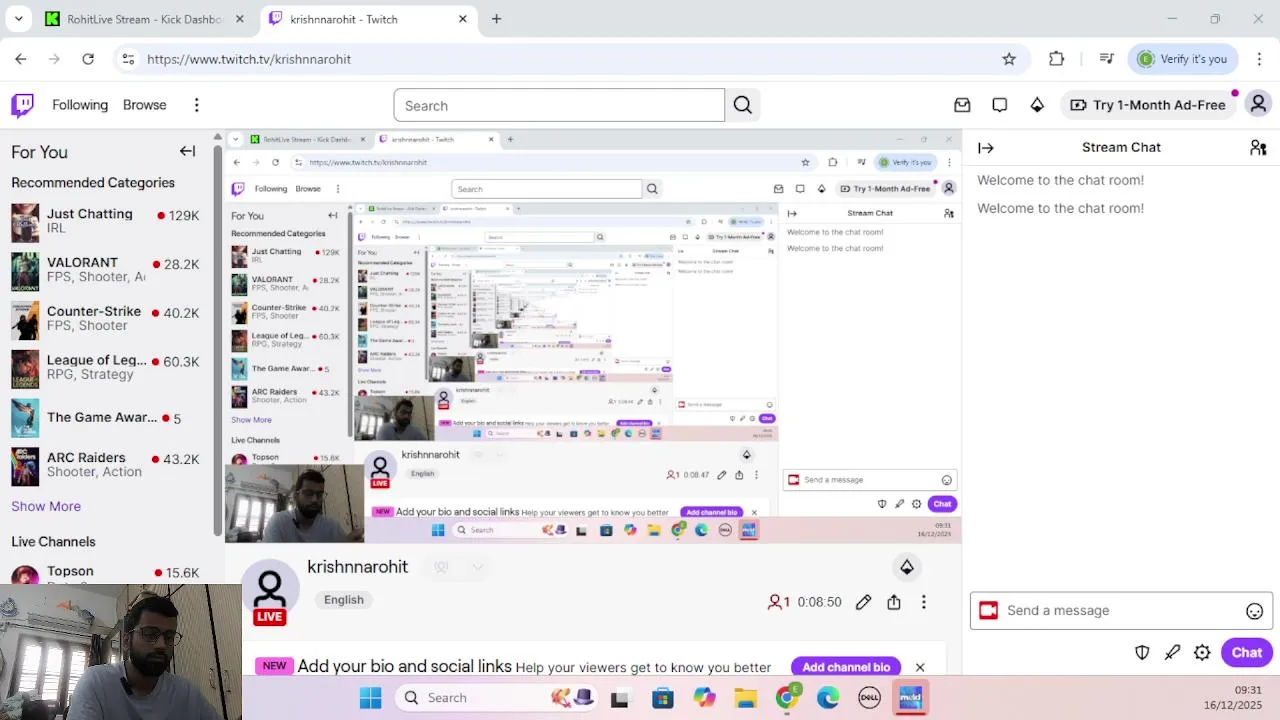Click Try 1-Month Ad-Free button
The width and height of the screenshot is (1280, 720).
pyautogui.click(x=1147, y=105)
